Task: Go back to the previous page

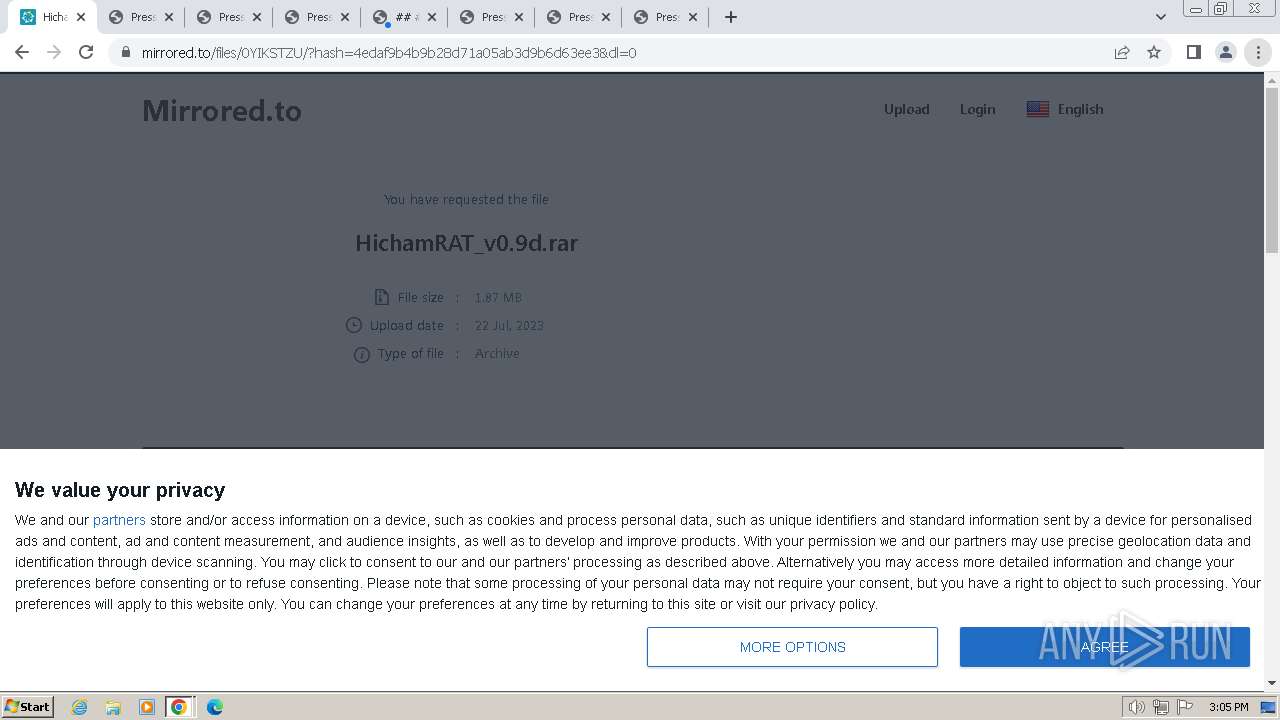Action: click(22, 52)
